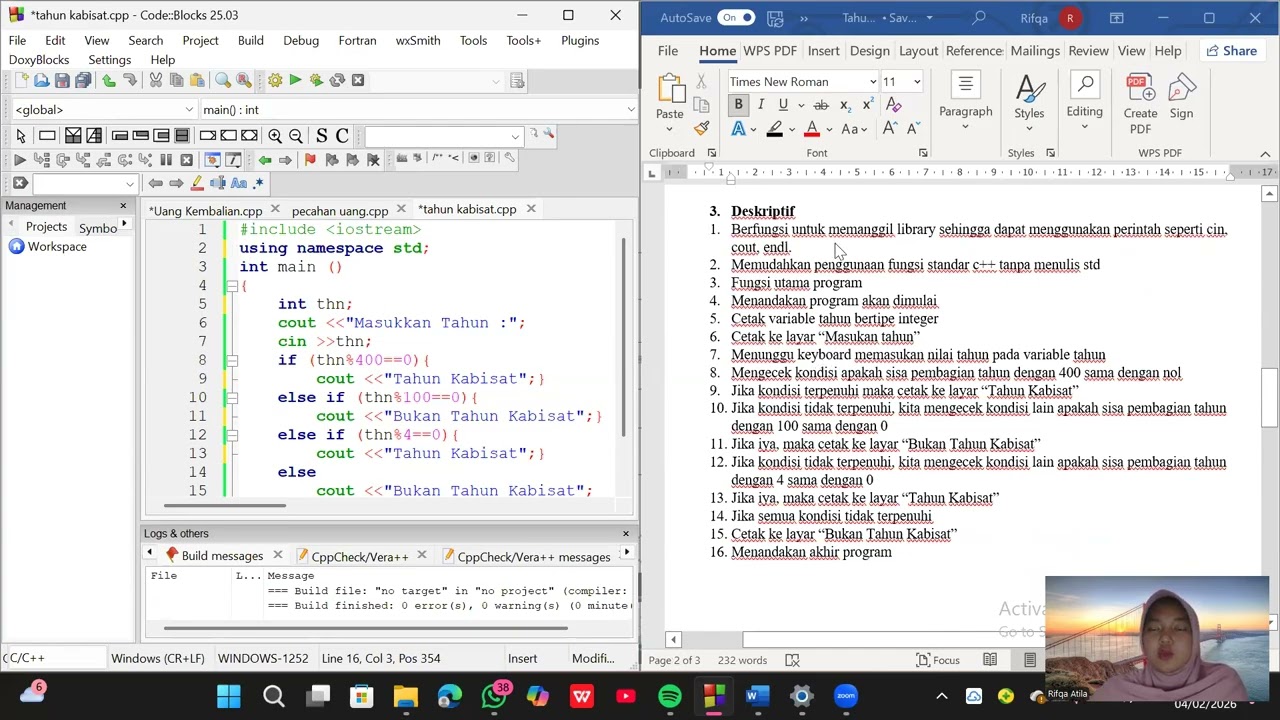Toggle Bold formatting in Word
The image size is (1280, 720).
(738, 105)
